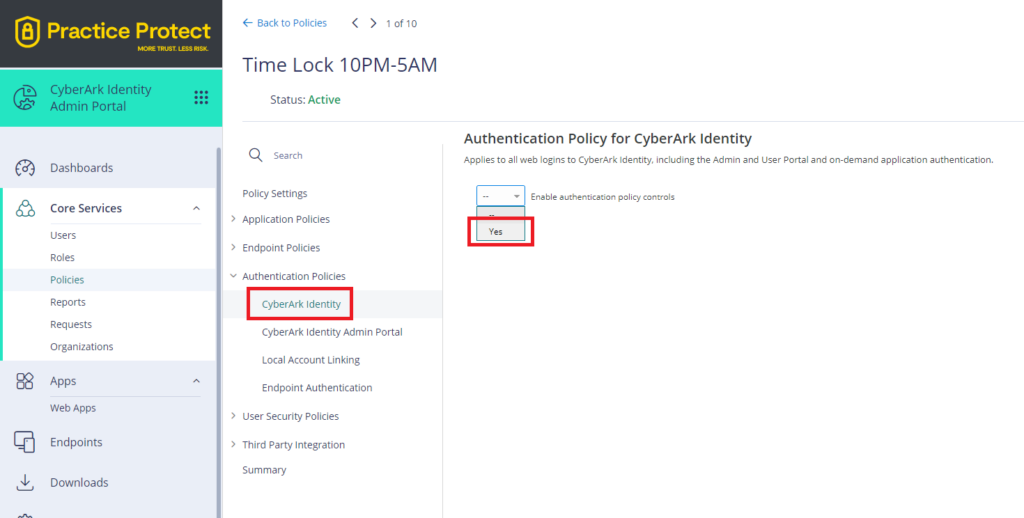
Task: Expand Endpoint Policies tree node
Action: click(x=233, y=248)
